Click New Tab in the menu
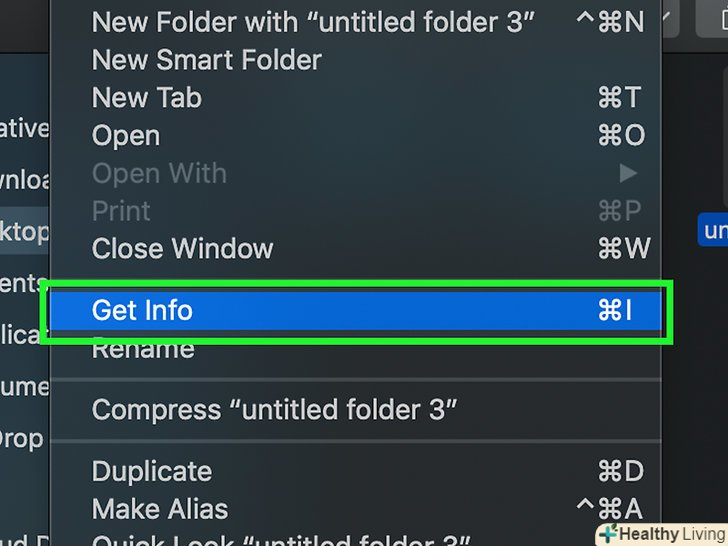 (147, 98)
